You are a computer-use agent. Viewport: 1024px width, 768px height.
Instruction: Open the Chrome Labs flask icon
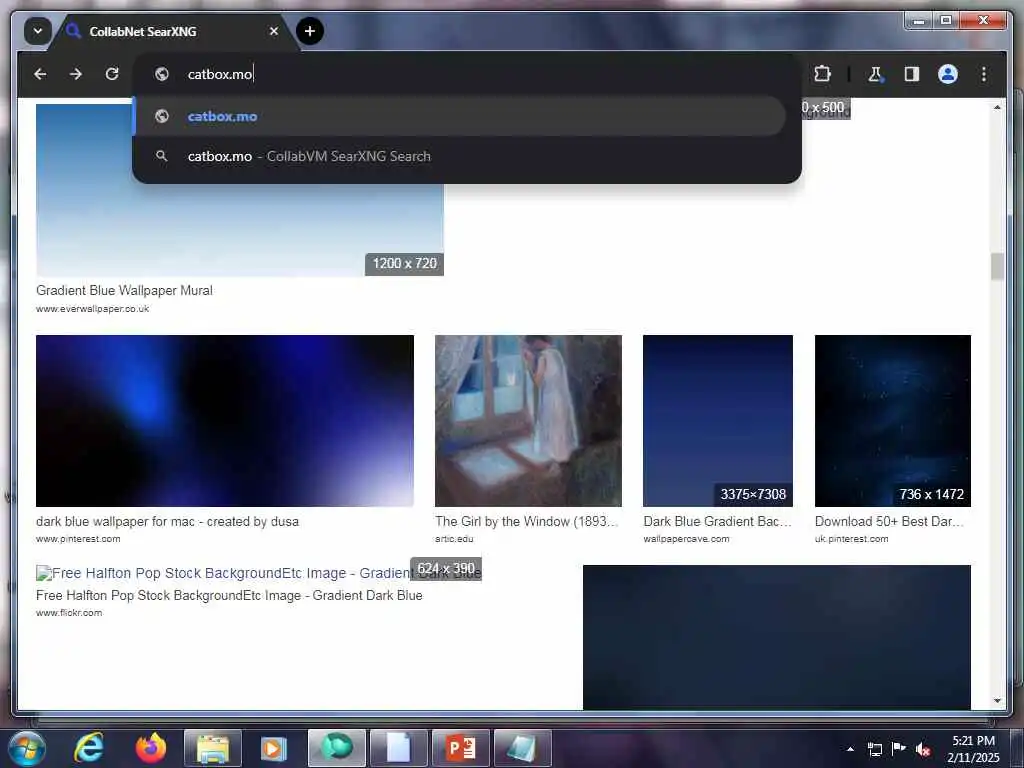click(x=875, y=74)
